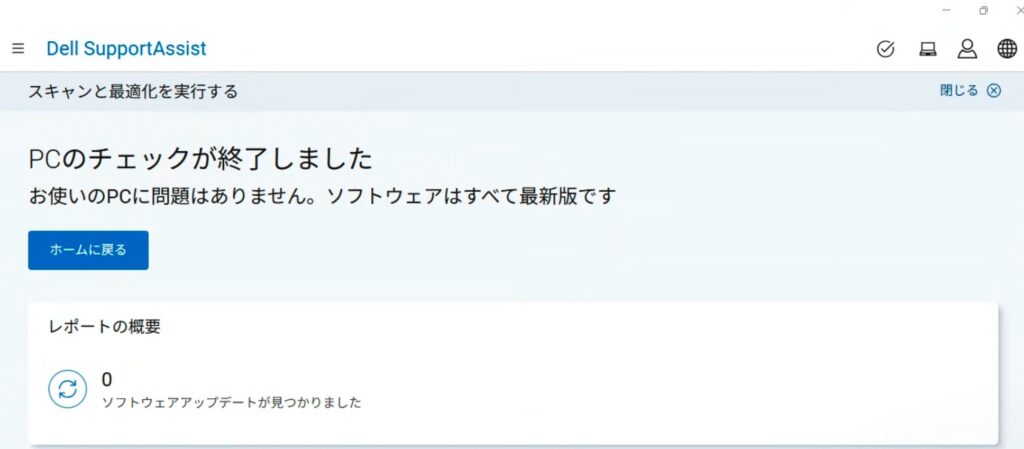Click the PCのチェックが終了しました heading
The height and width of the screenshot is (449, 1024).
(200, 159)
